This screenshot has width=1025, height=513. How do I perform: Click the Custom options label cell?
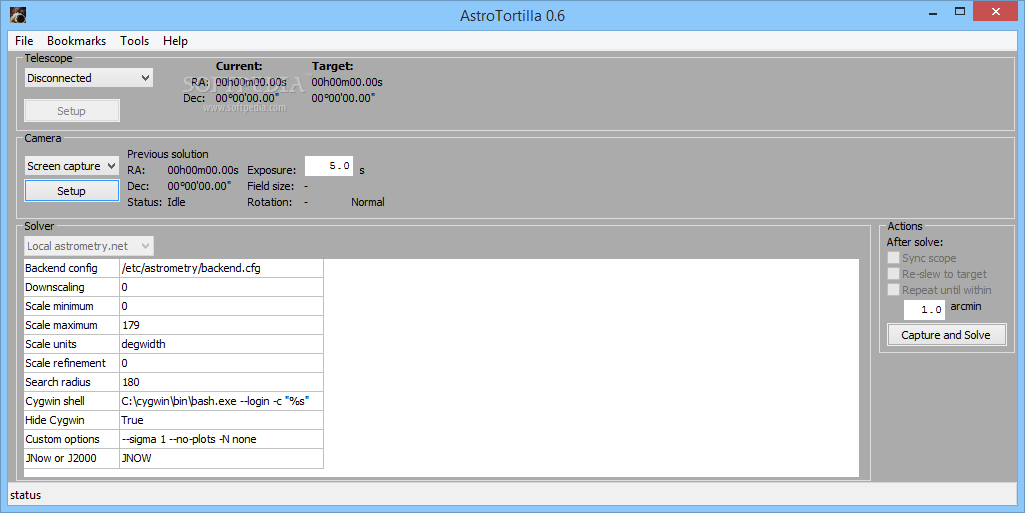(71, 439)
